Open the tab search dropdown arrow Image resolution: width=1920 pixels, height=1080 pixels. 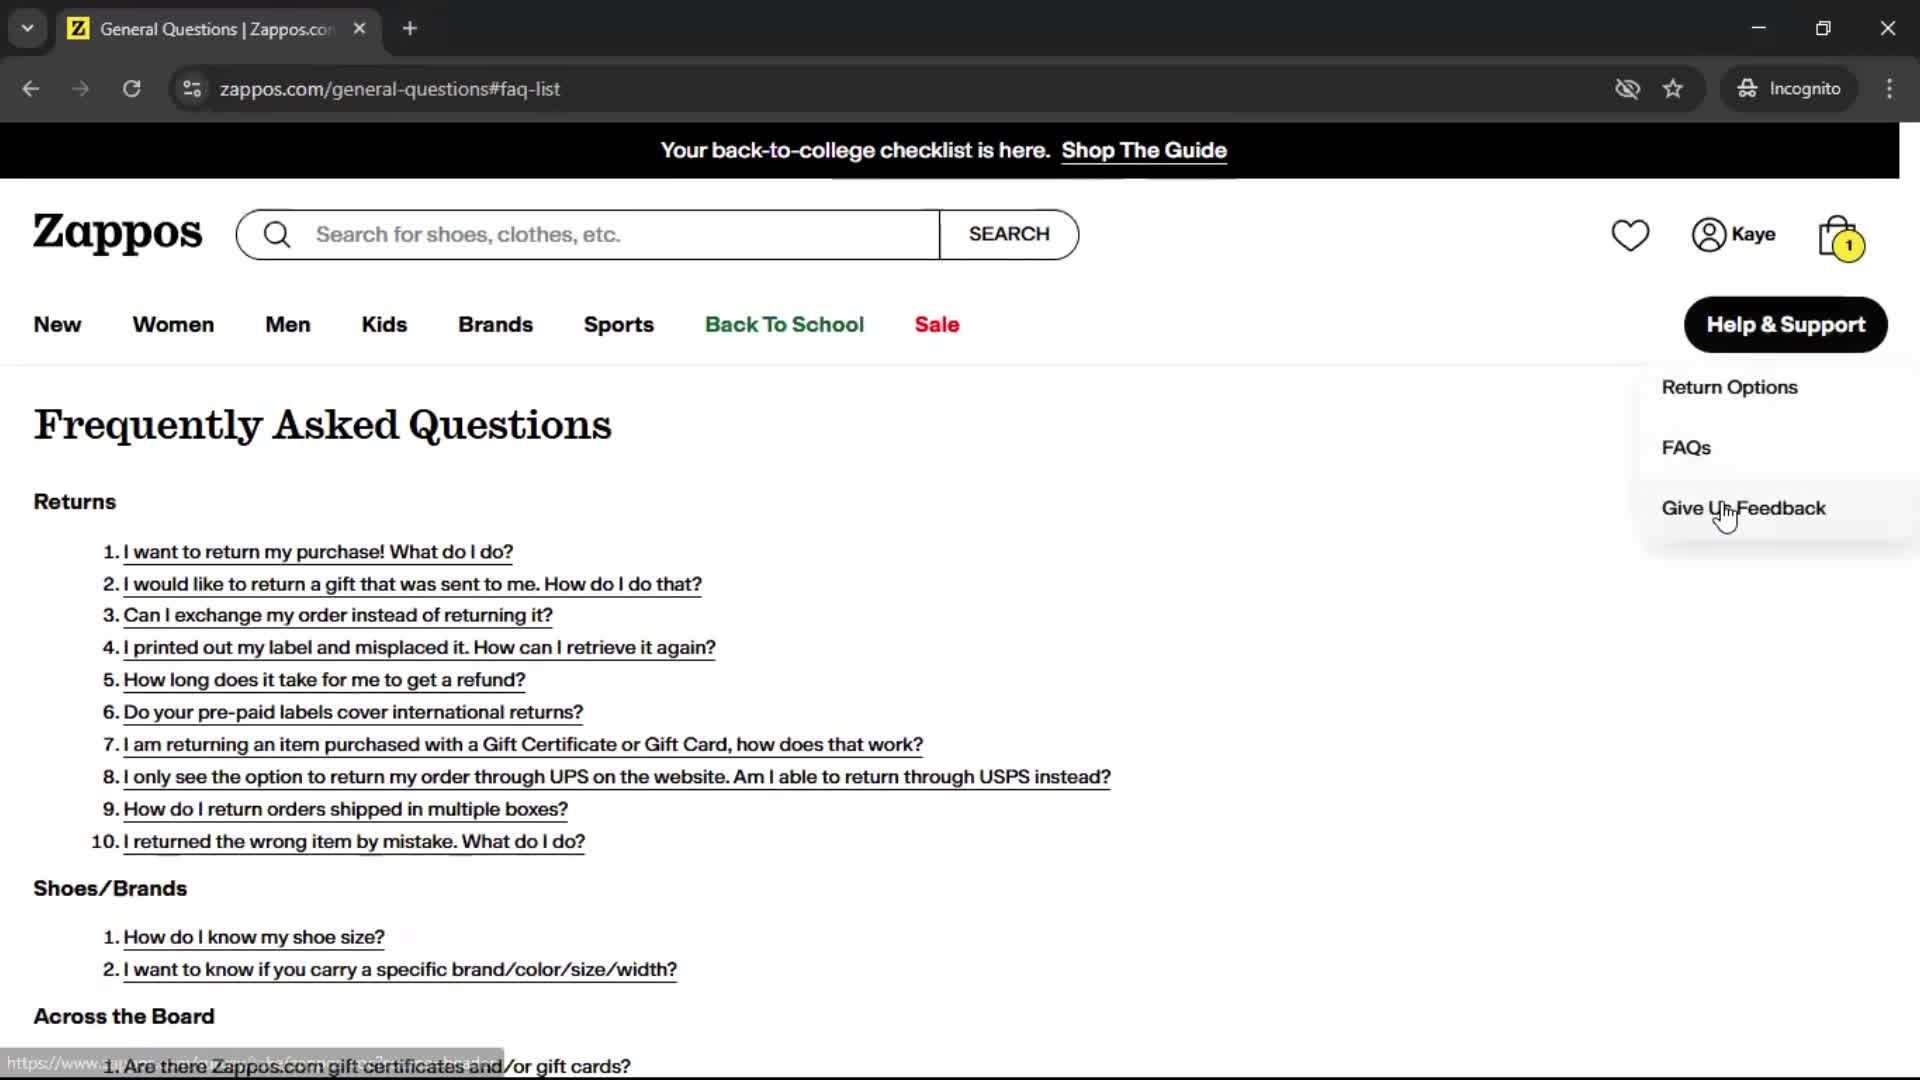coord(28,29)
